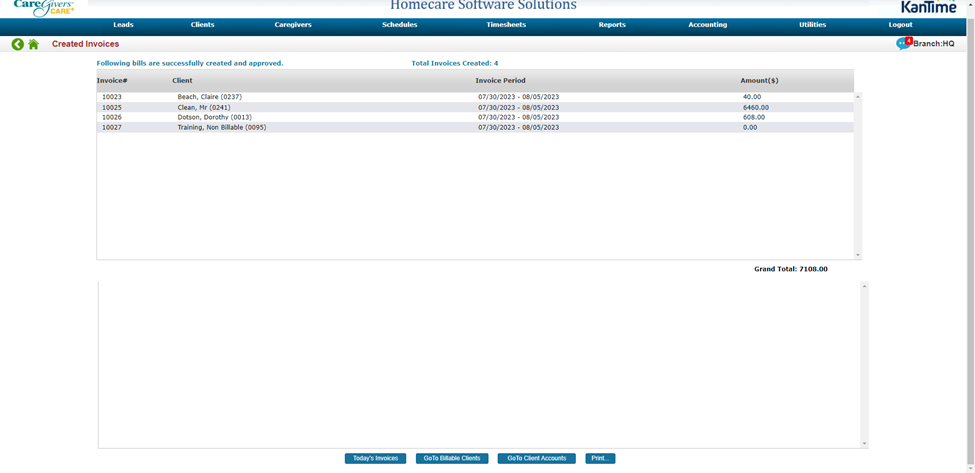The image size is (975, 473).
Task: Open the Clients menu
Action: tap(202, 25)
